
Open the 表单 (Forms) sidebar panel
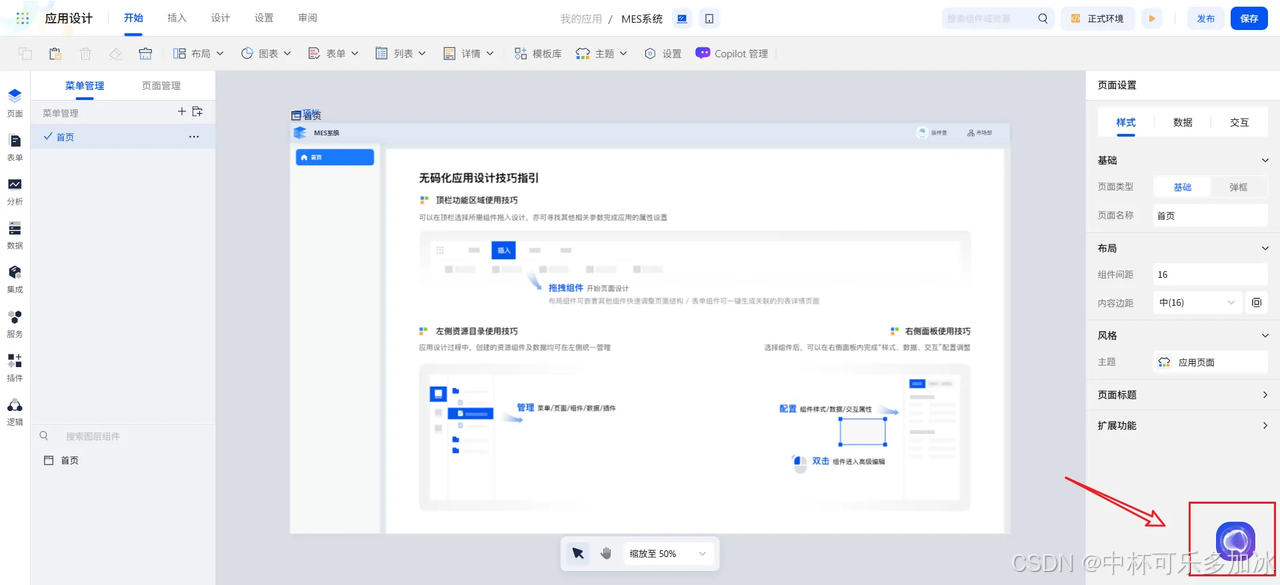(x=14, y=145)
